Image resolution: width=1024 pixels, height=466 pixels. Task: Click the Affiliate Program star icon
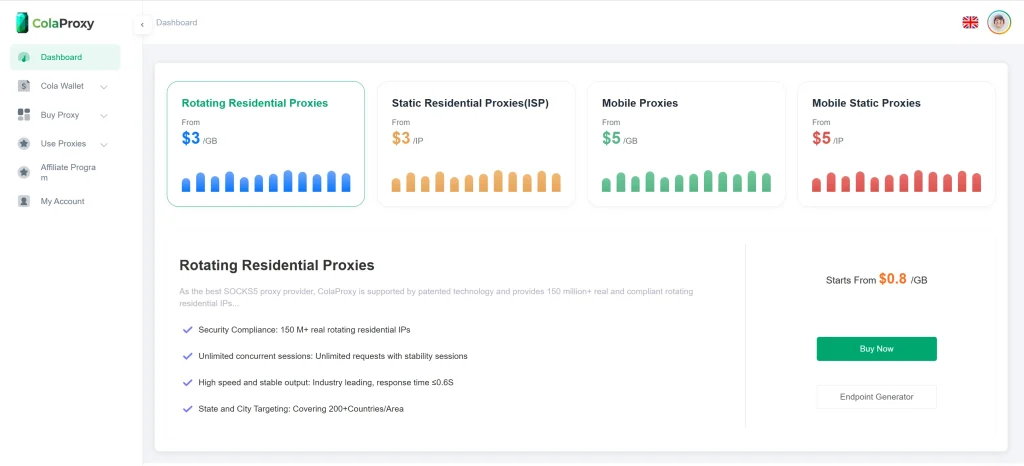click(x=24, y=172)
